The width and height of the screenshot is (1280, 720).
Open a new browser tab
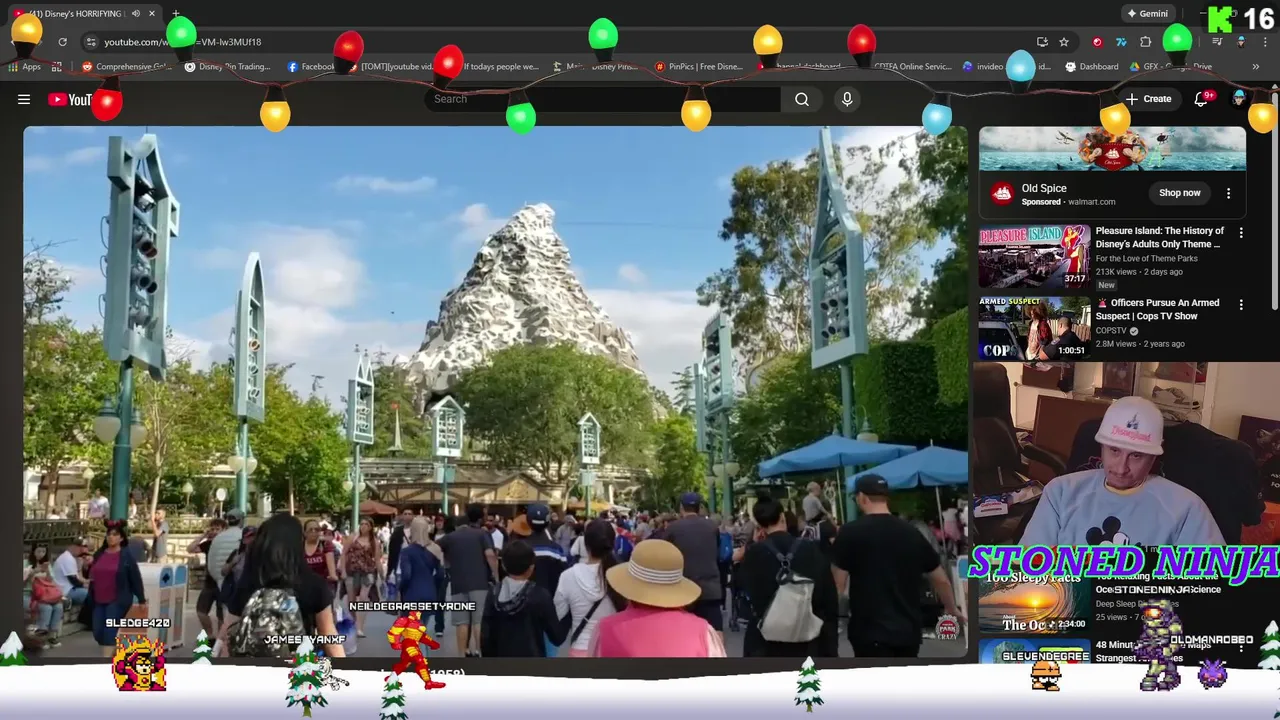point(176,14)
